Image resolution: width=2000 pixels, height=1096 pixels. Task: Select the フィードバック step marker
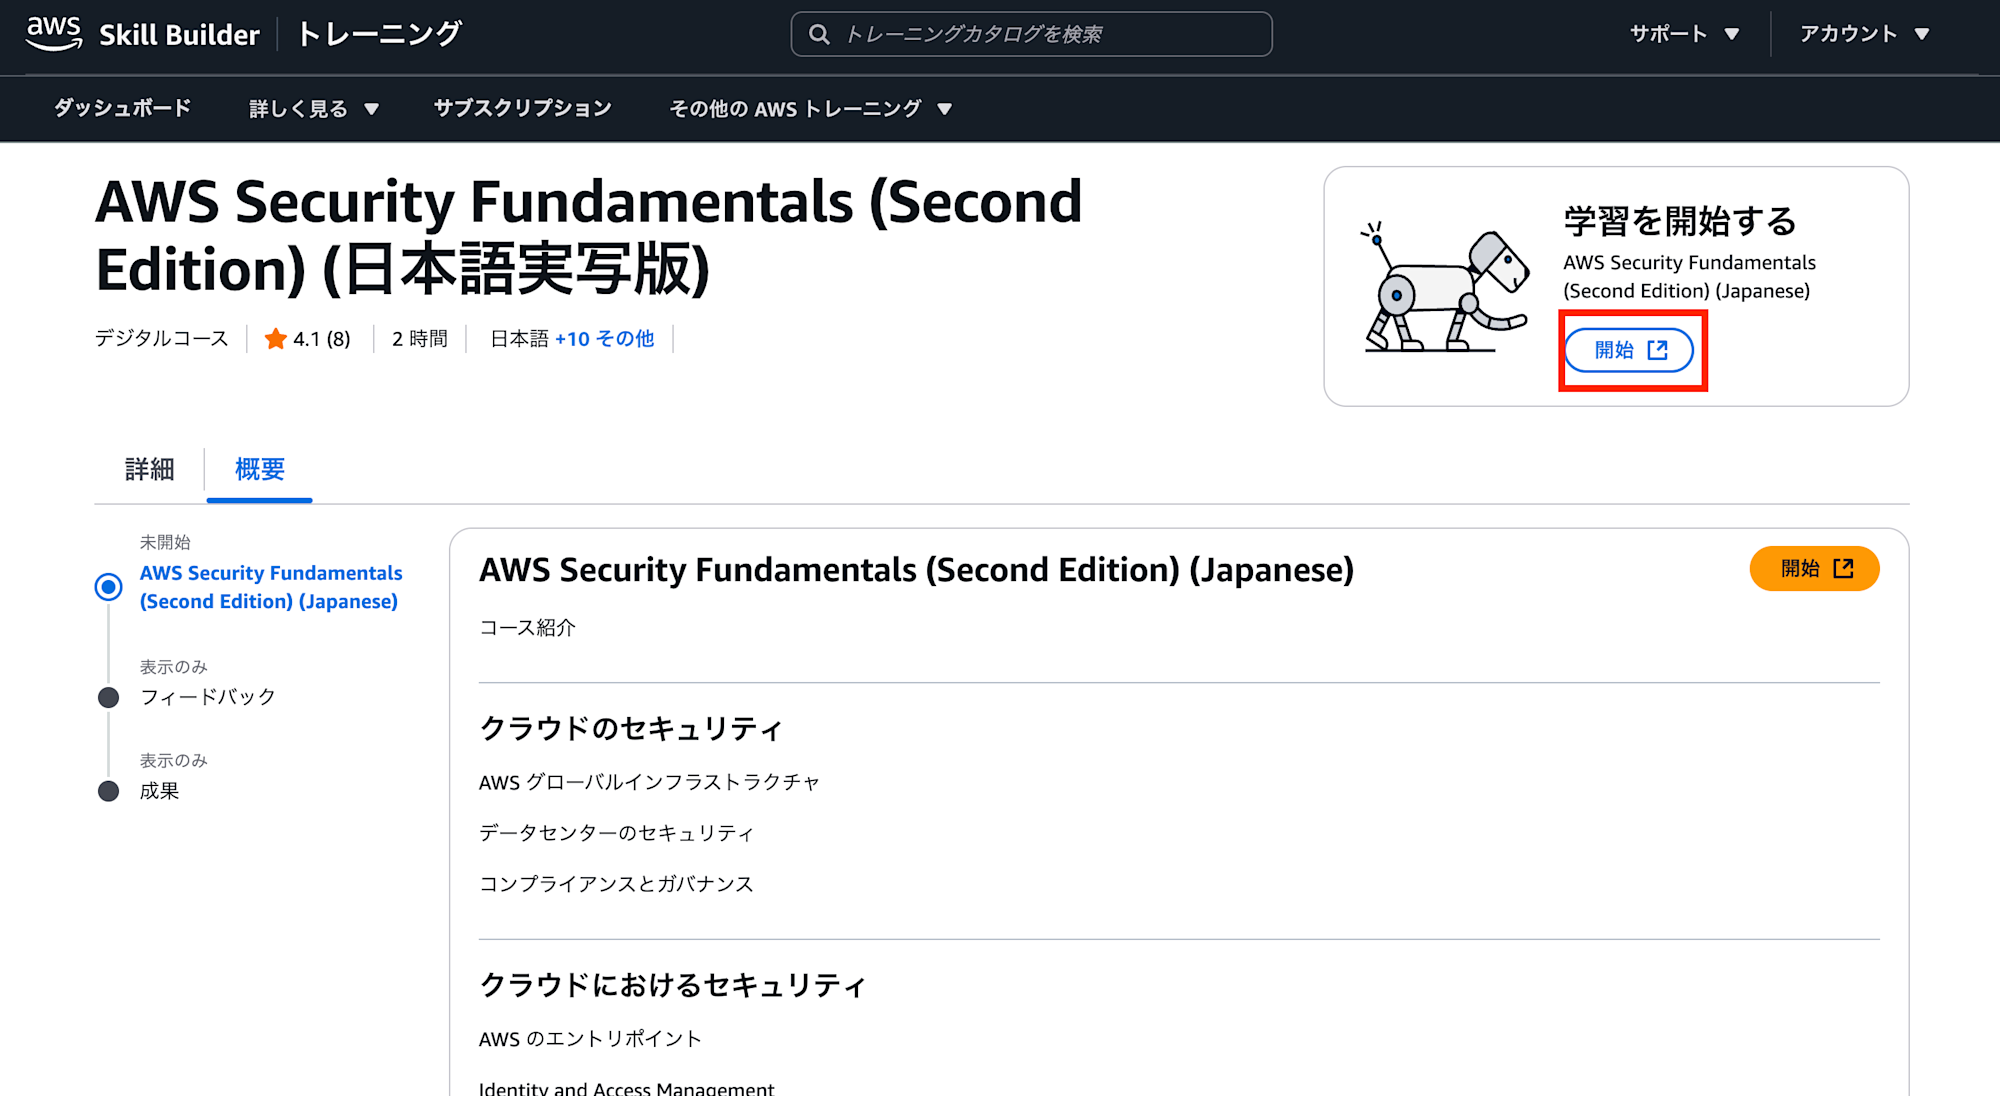point(108,697)
